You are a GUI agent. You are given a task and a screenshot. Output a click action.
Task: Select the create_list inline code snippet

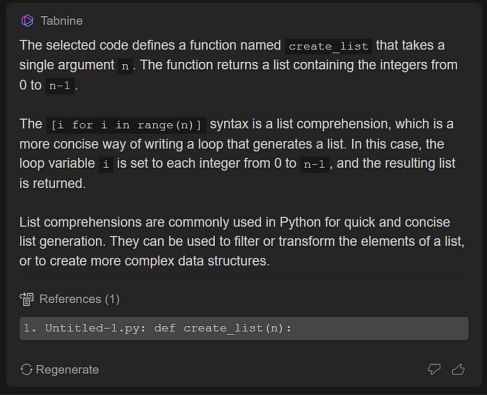point(328,46)
